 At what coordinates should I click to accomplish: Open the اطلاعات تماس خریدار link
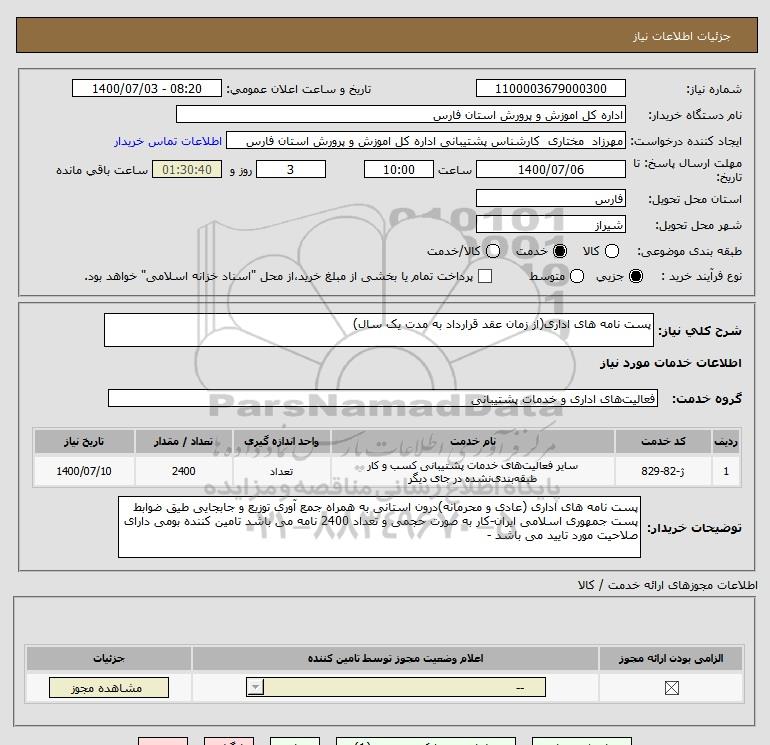click(x=168, y=141)
